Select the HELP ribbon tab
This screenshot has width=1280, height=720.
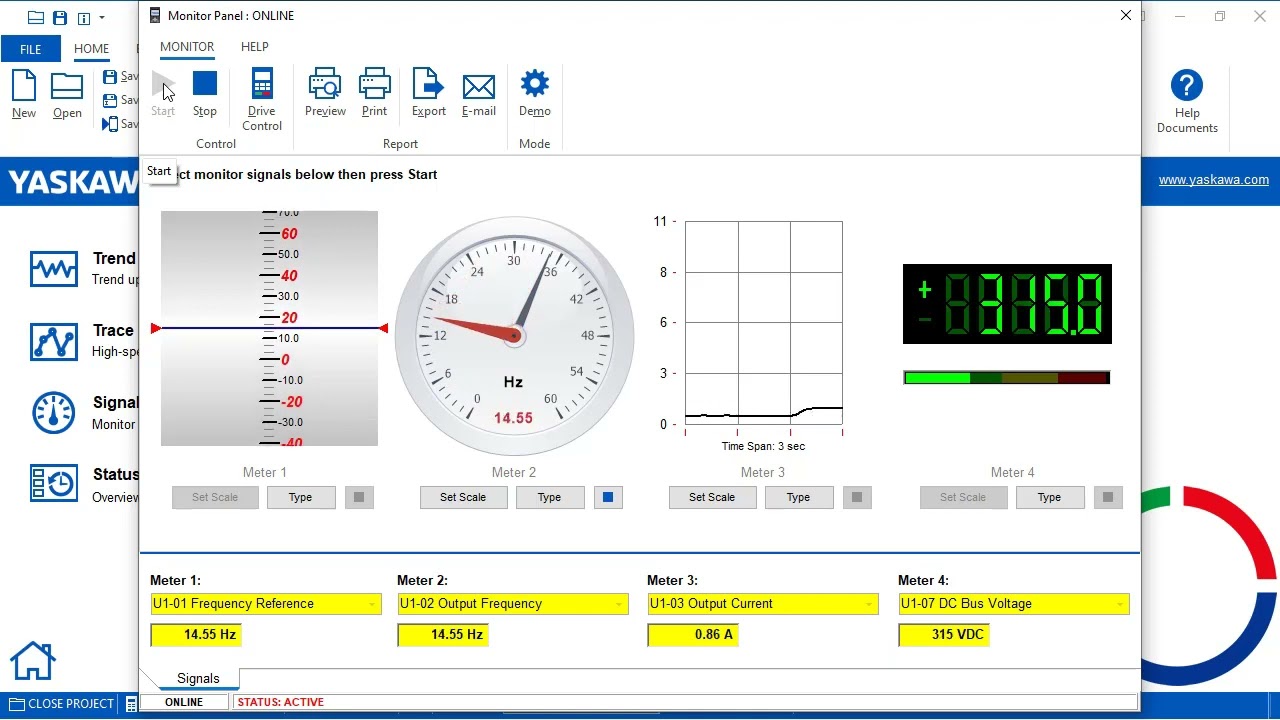(x=254, y=46)
